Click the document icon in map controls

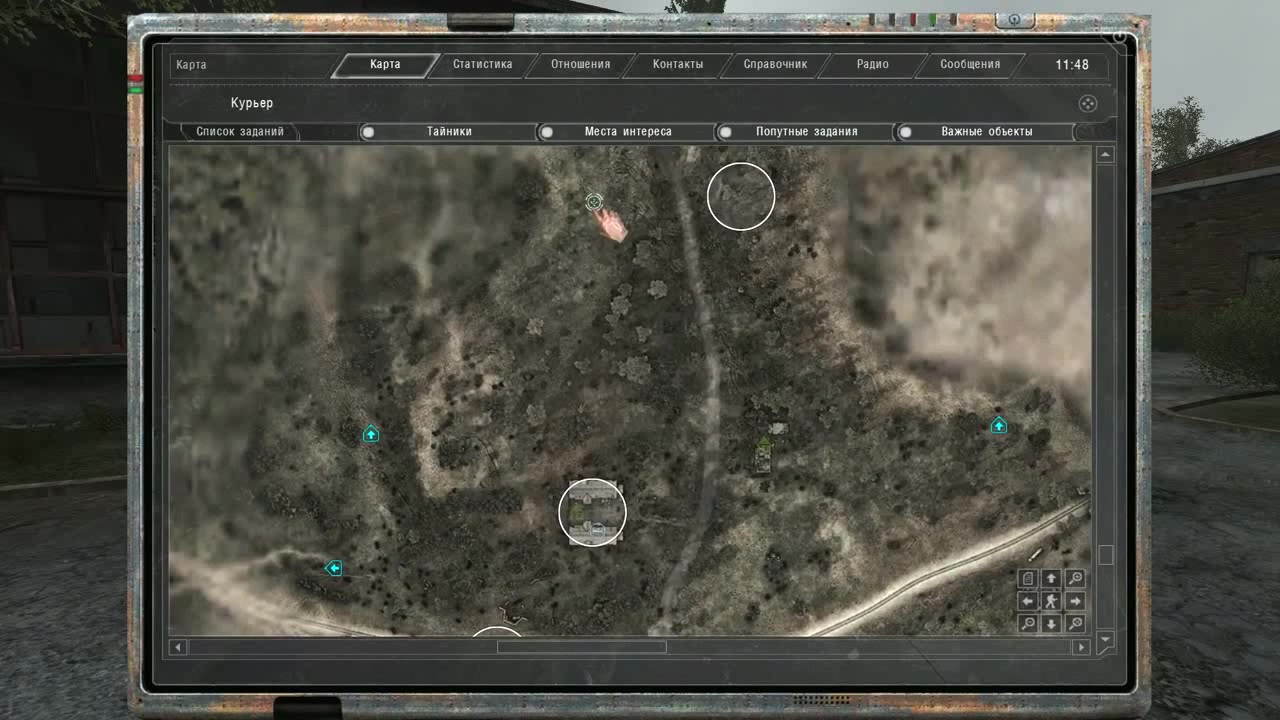(x=1027, y=578)
